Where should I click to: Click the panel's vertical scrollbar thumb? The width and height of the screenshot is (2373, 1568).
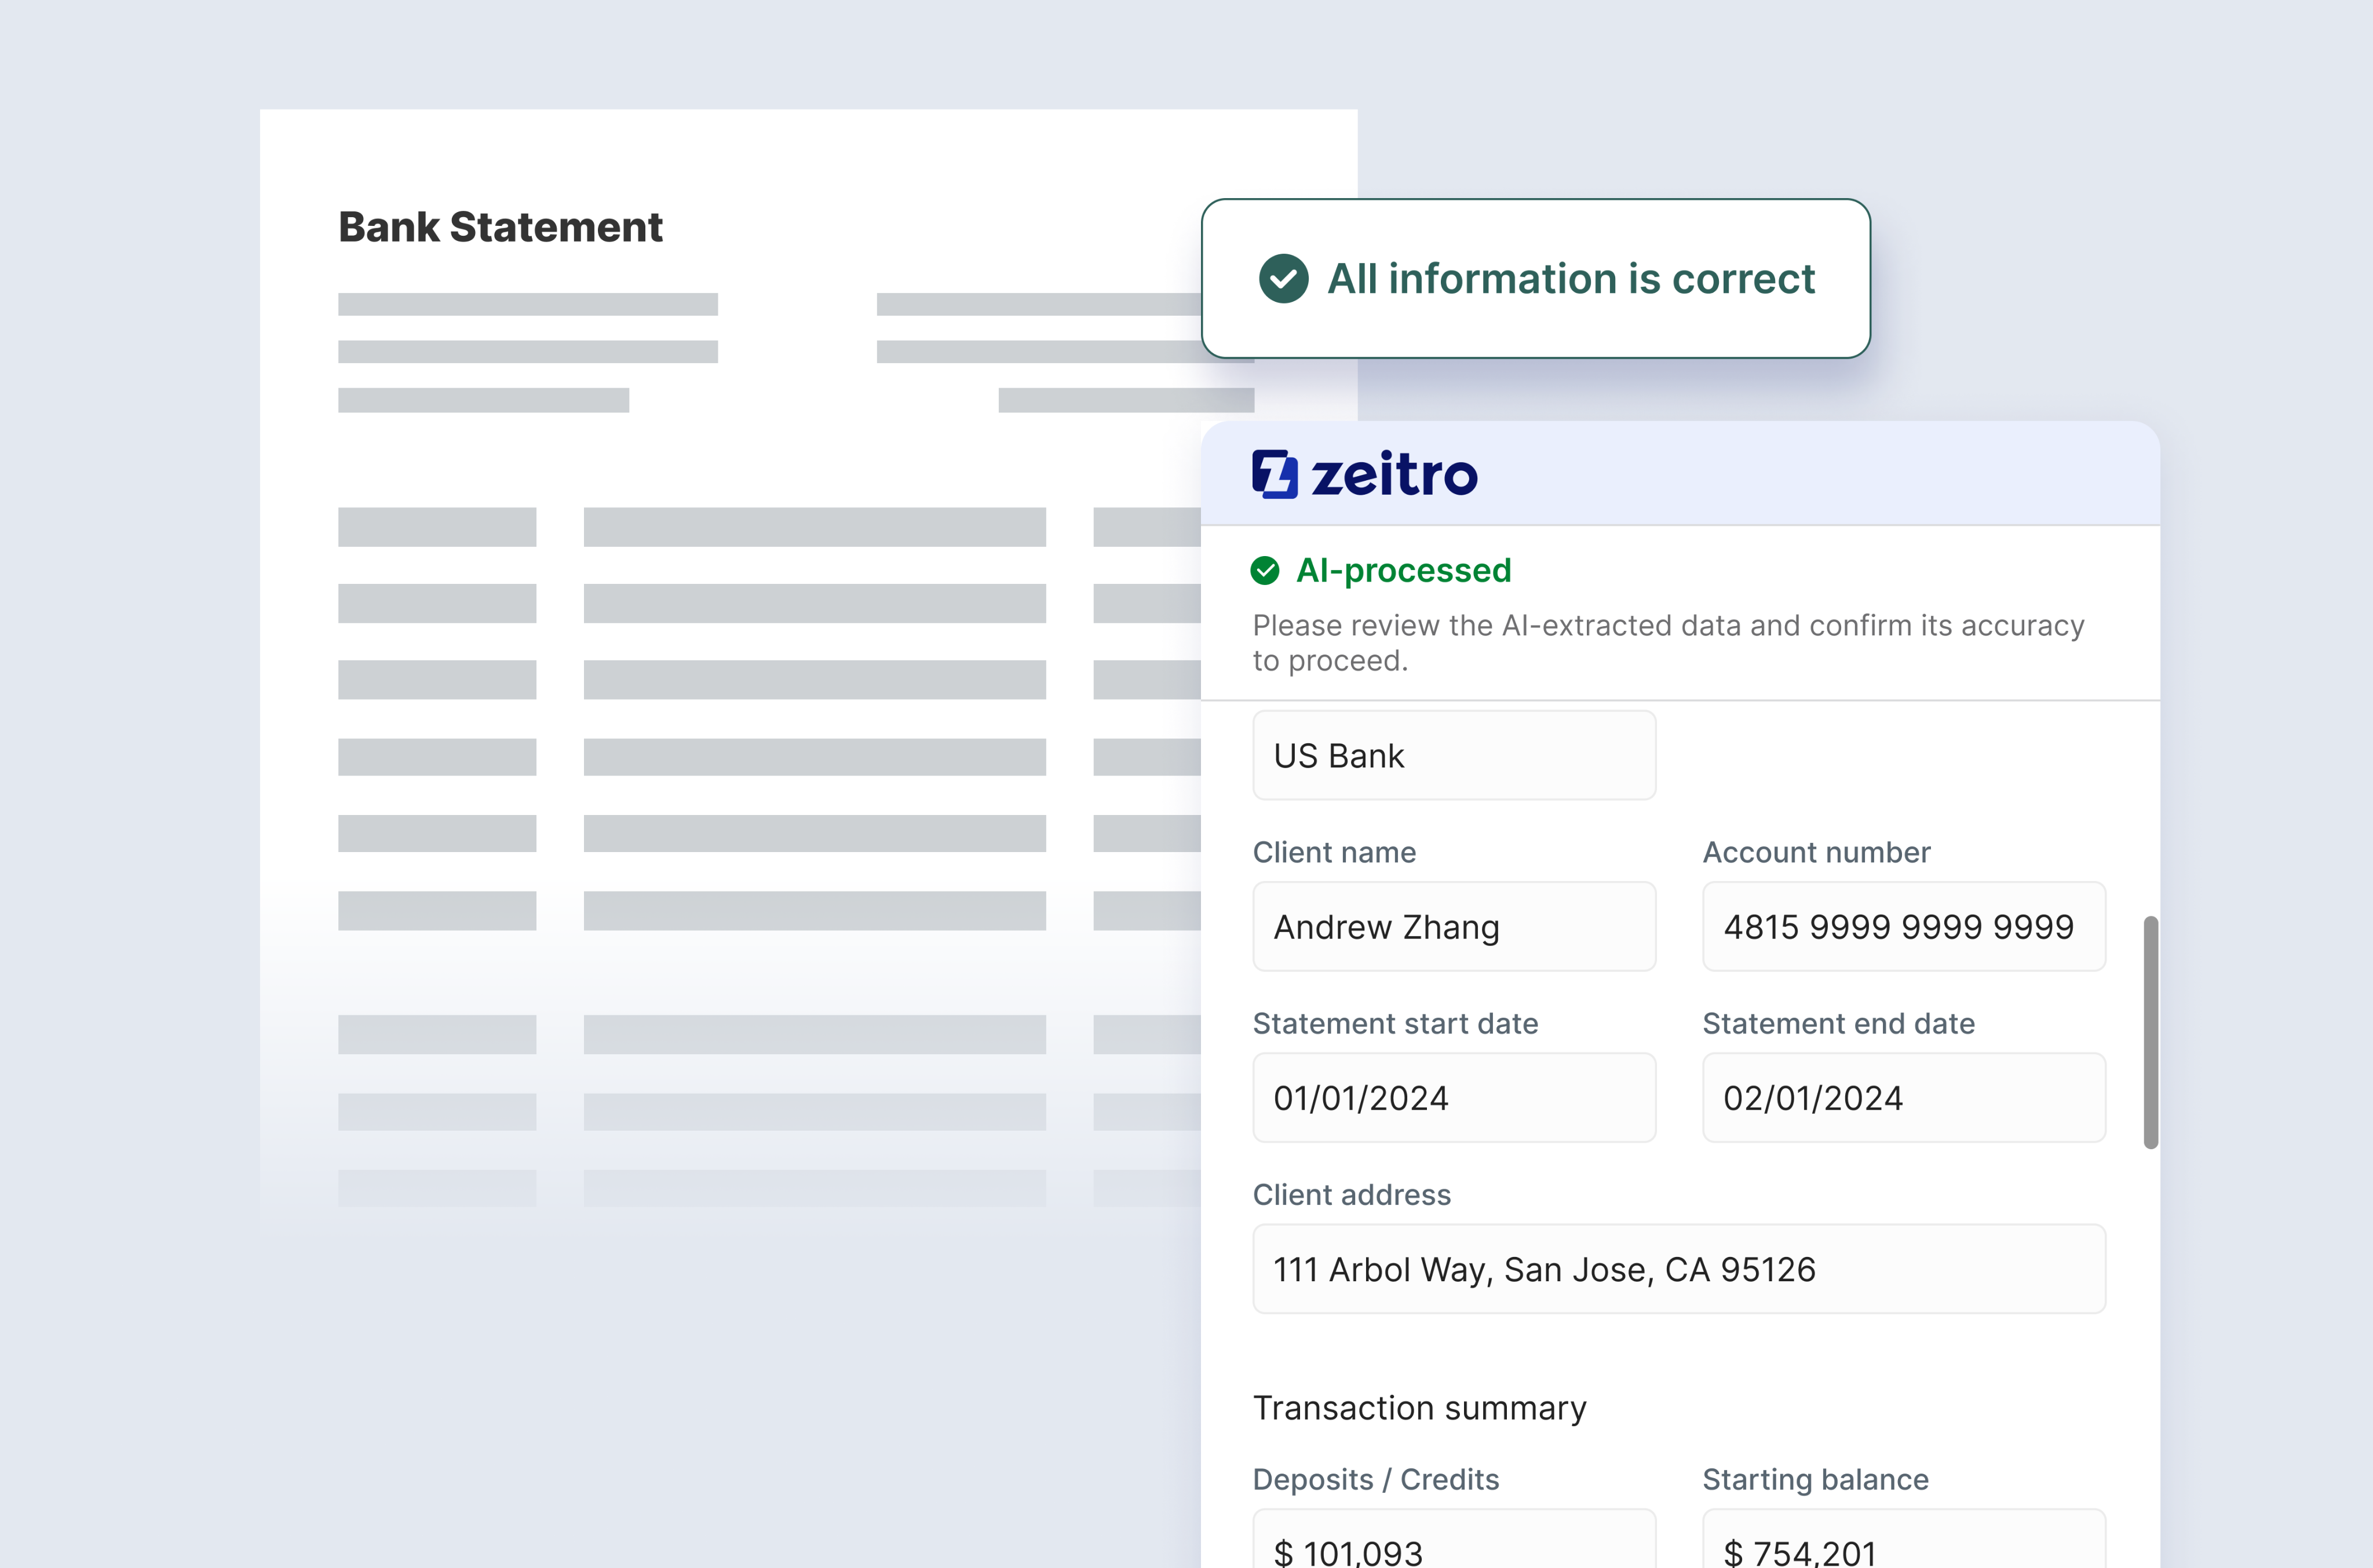(2150, 1032)
